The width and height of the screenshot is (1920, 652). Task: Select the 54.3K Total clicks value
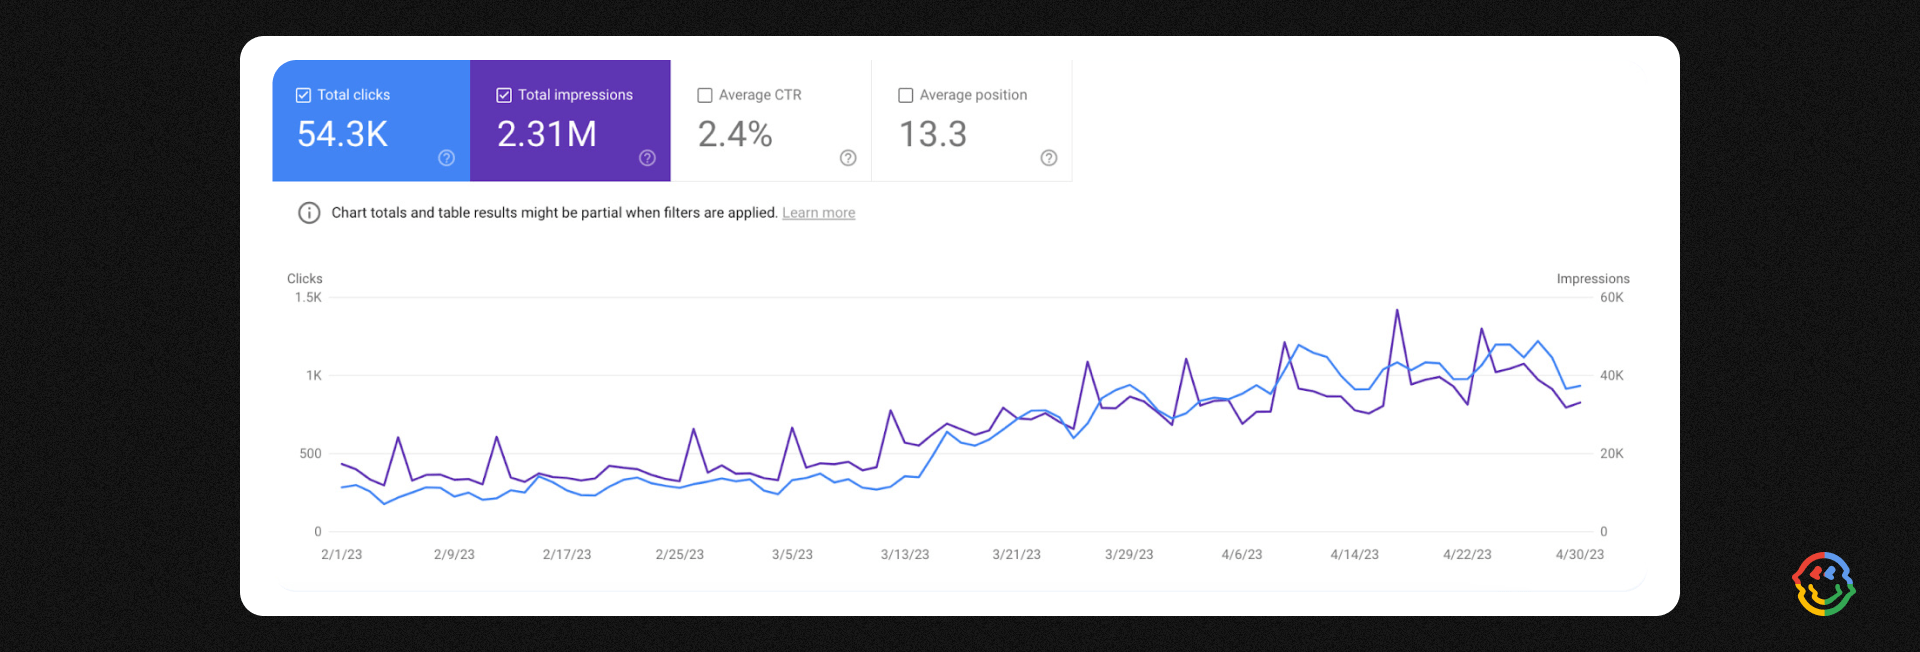pos(342,134)
